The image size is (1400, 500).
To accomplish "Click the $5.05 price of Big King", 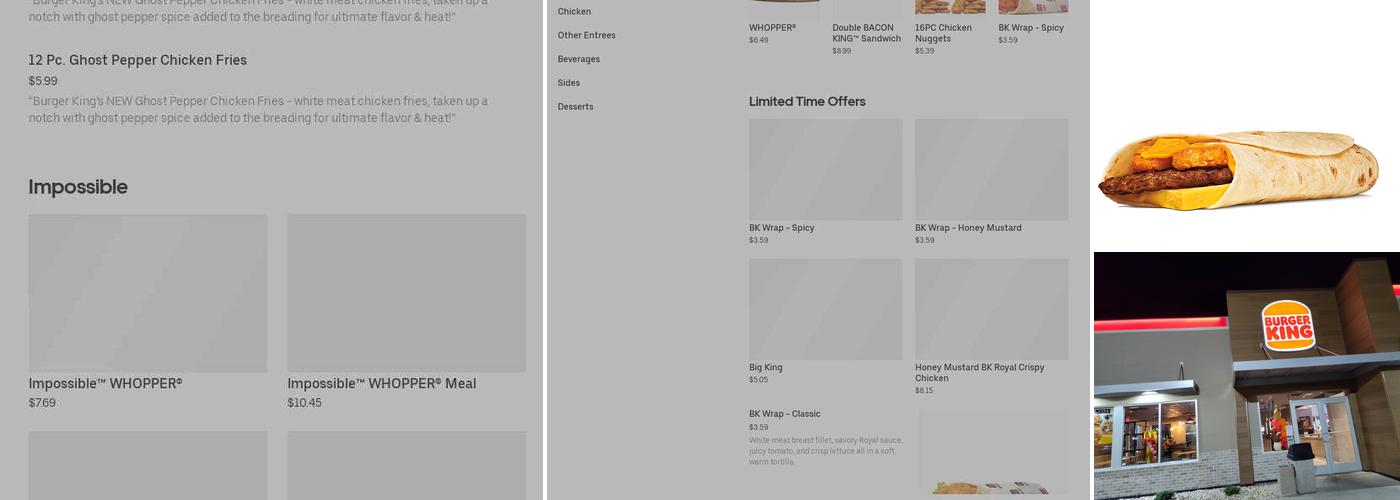I will 758,380.
